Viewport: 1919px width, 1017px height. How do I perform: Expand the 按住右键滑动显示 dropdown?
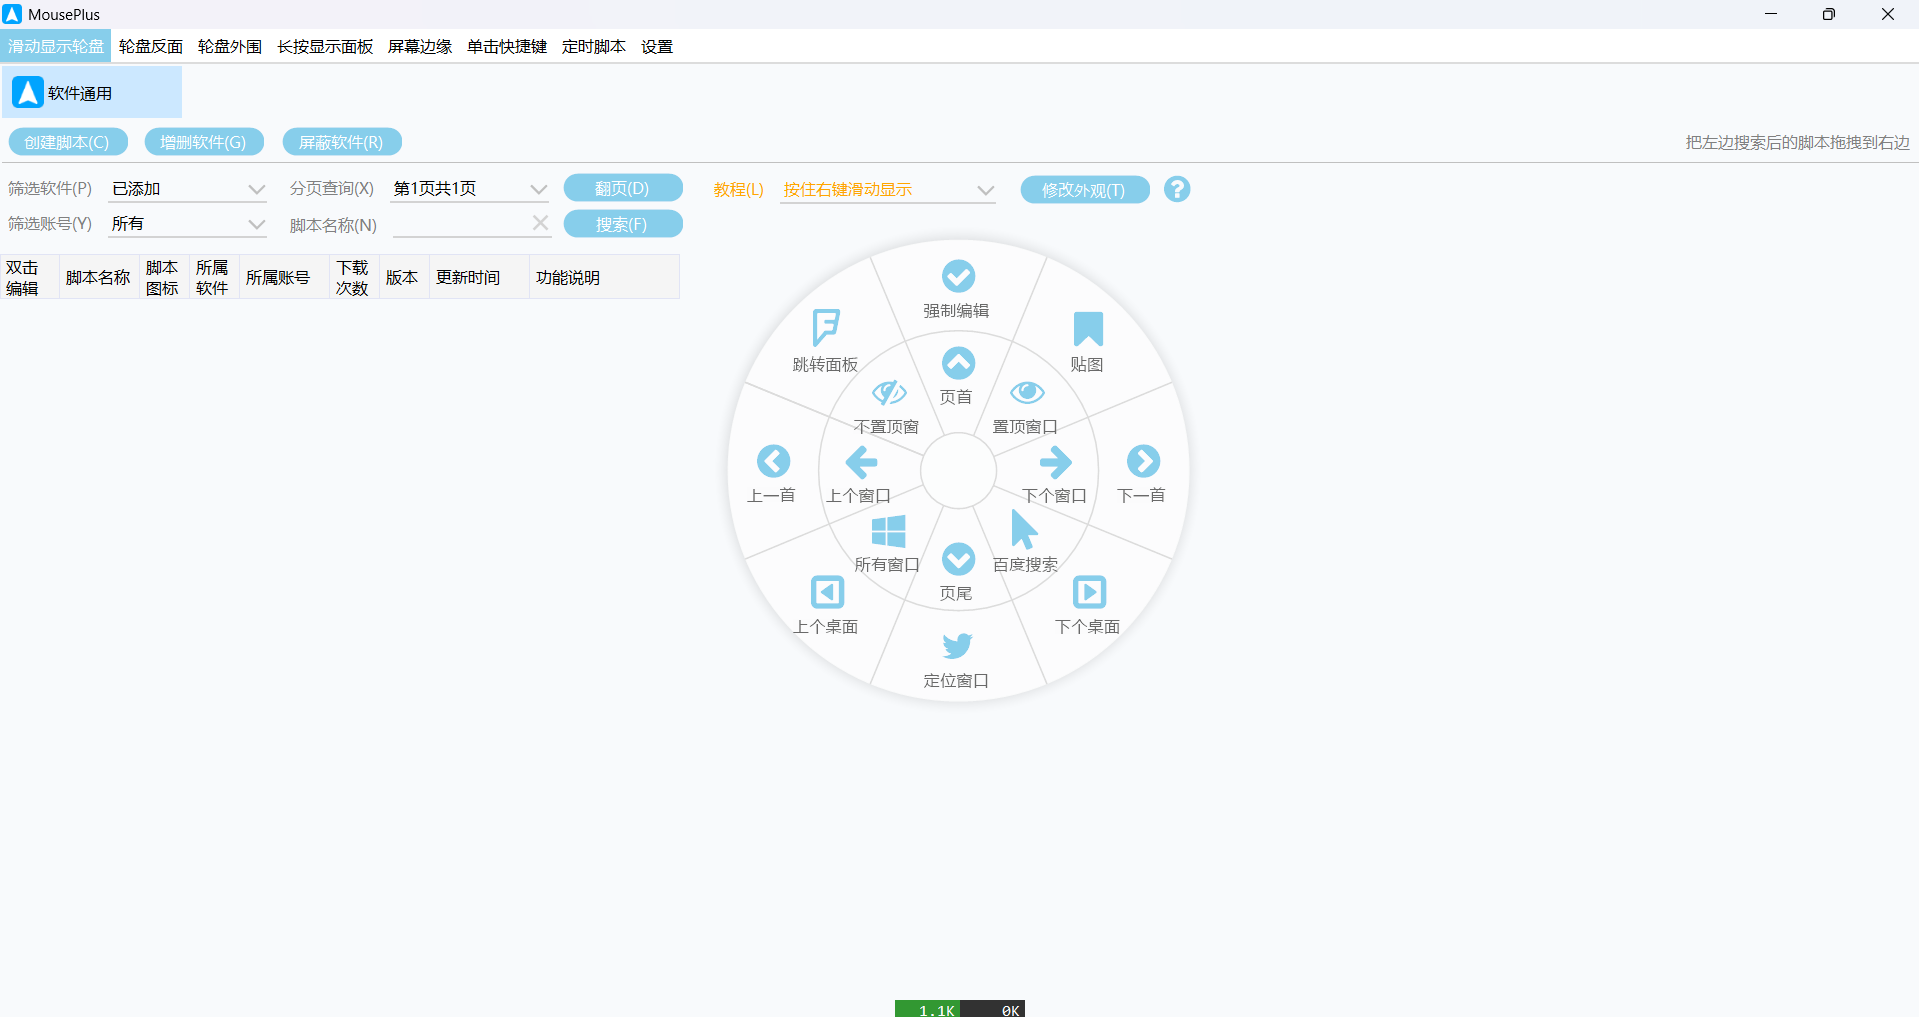pos(887,190)
